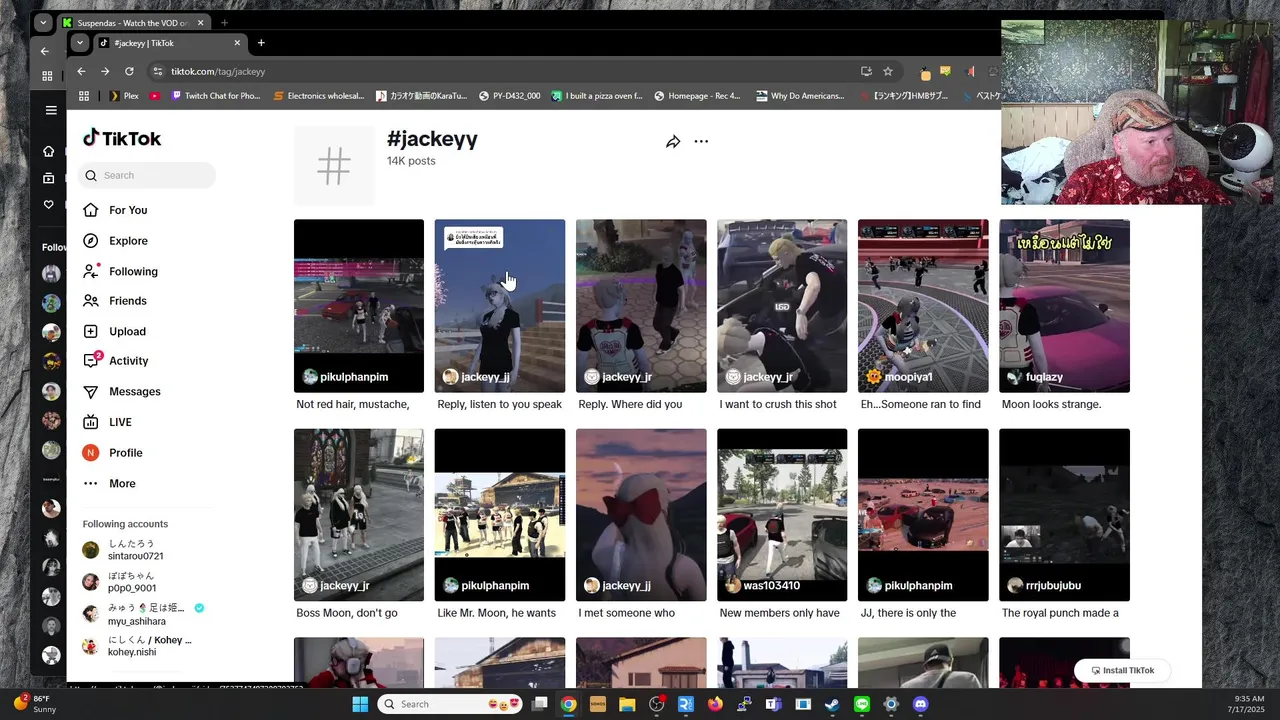Open the three-dot menu beside #jackeyy
1280x720 pixels.
pyautogui.click(x=701, y=141)
